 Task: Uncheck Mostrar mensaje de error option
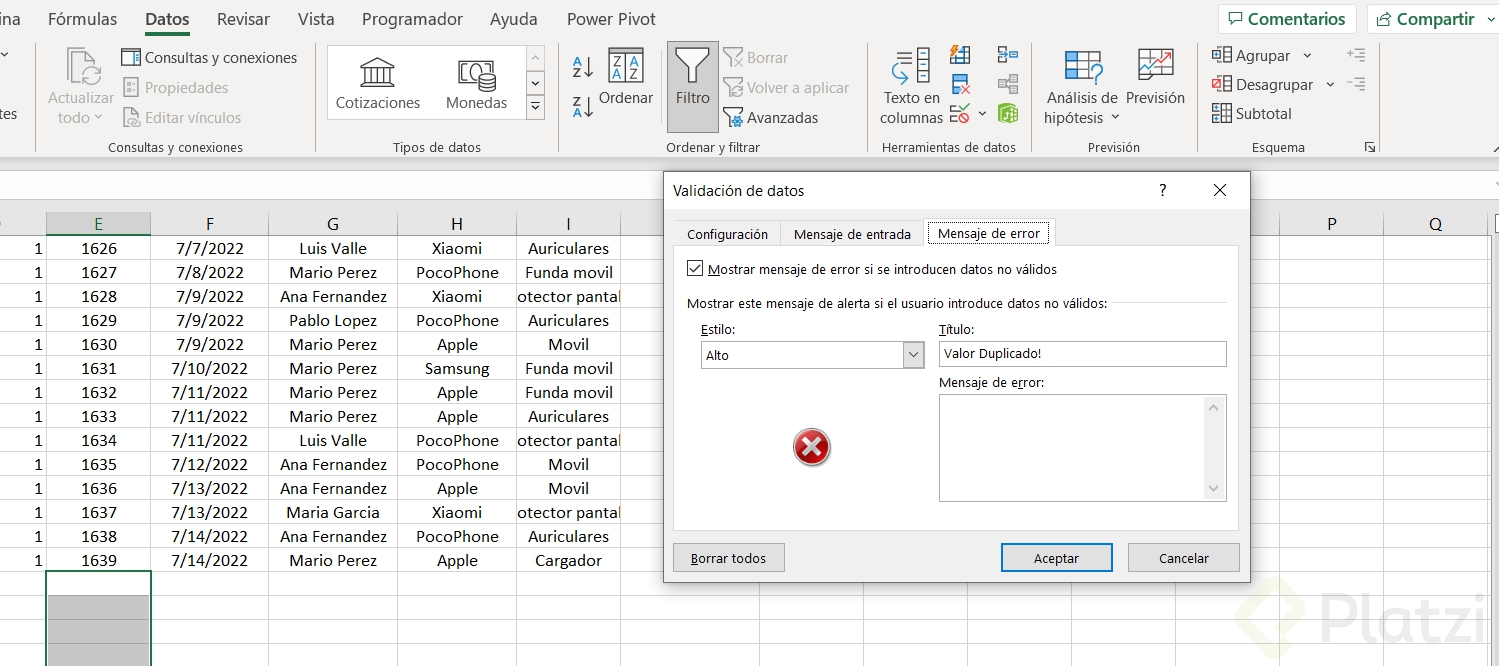point(695,268)
